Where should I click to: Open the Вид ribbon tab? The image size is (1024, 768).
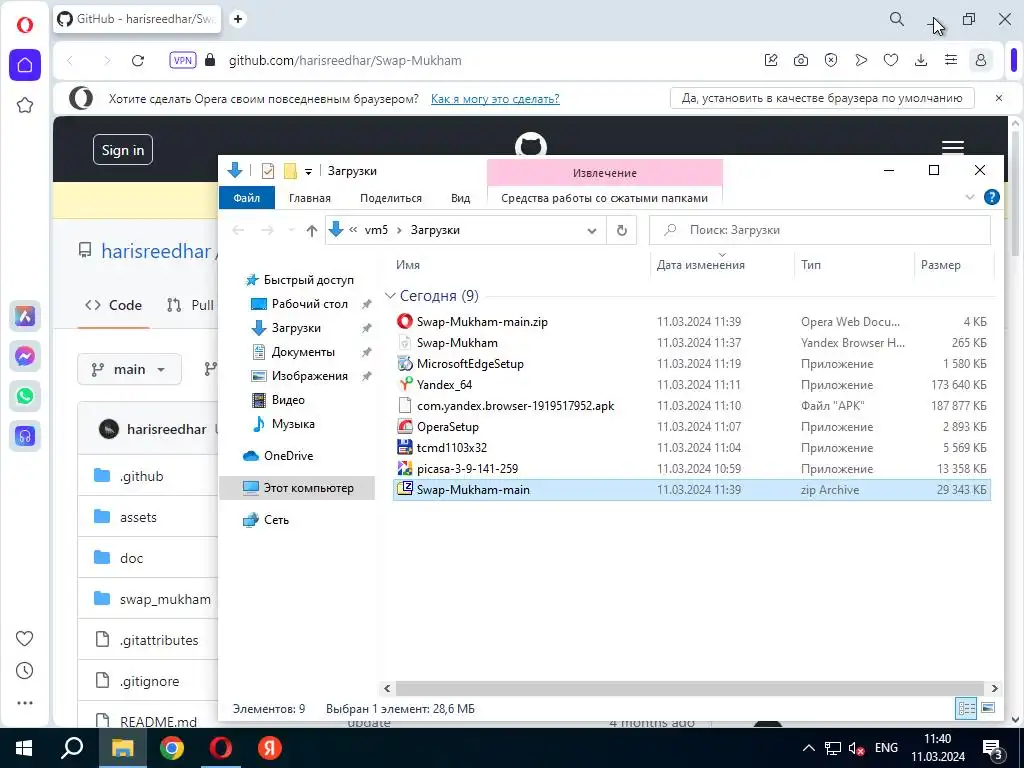click(460, 198)
